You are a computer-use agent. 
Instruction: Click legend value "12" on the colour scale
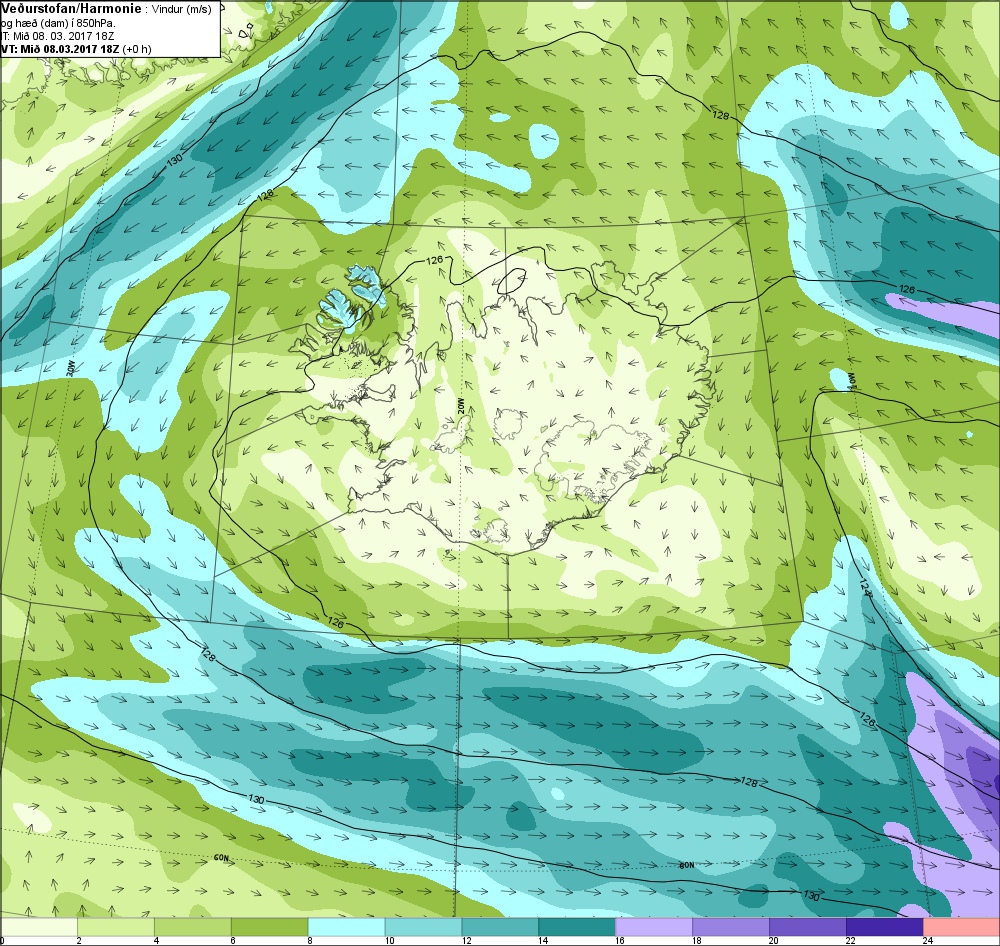pos(466,940)
